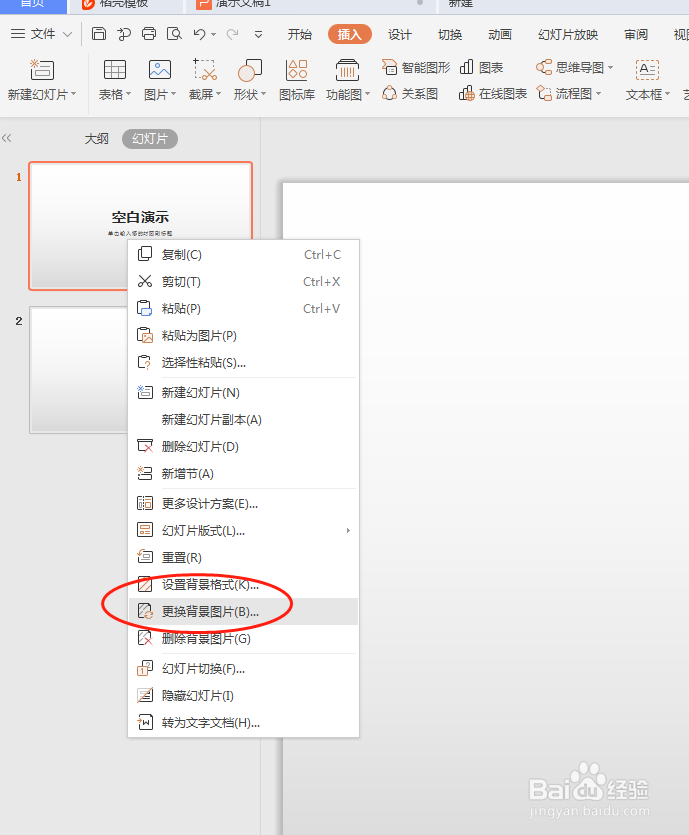The image size is (689, 835).
Task: Insert a 关系图 relationship diagram
Action: tap(410, 94)
